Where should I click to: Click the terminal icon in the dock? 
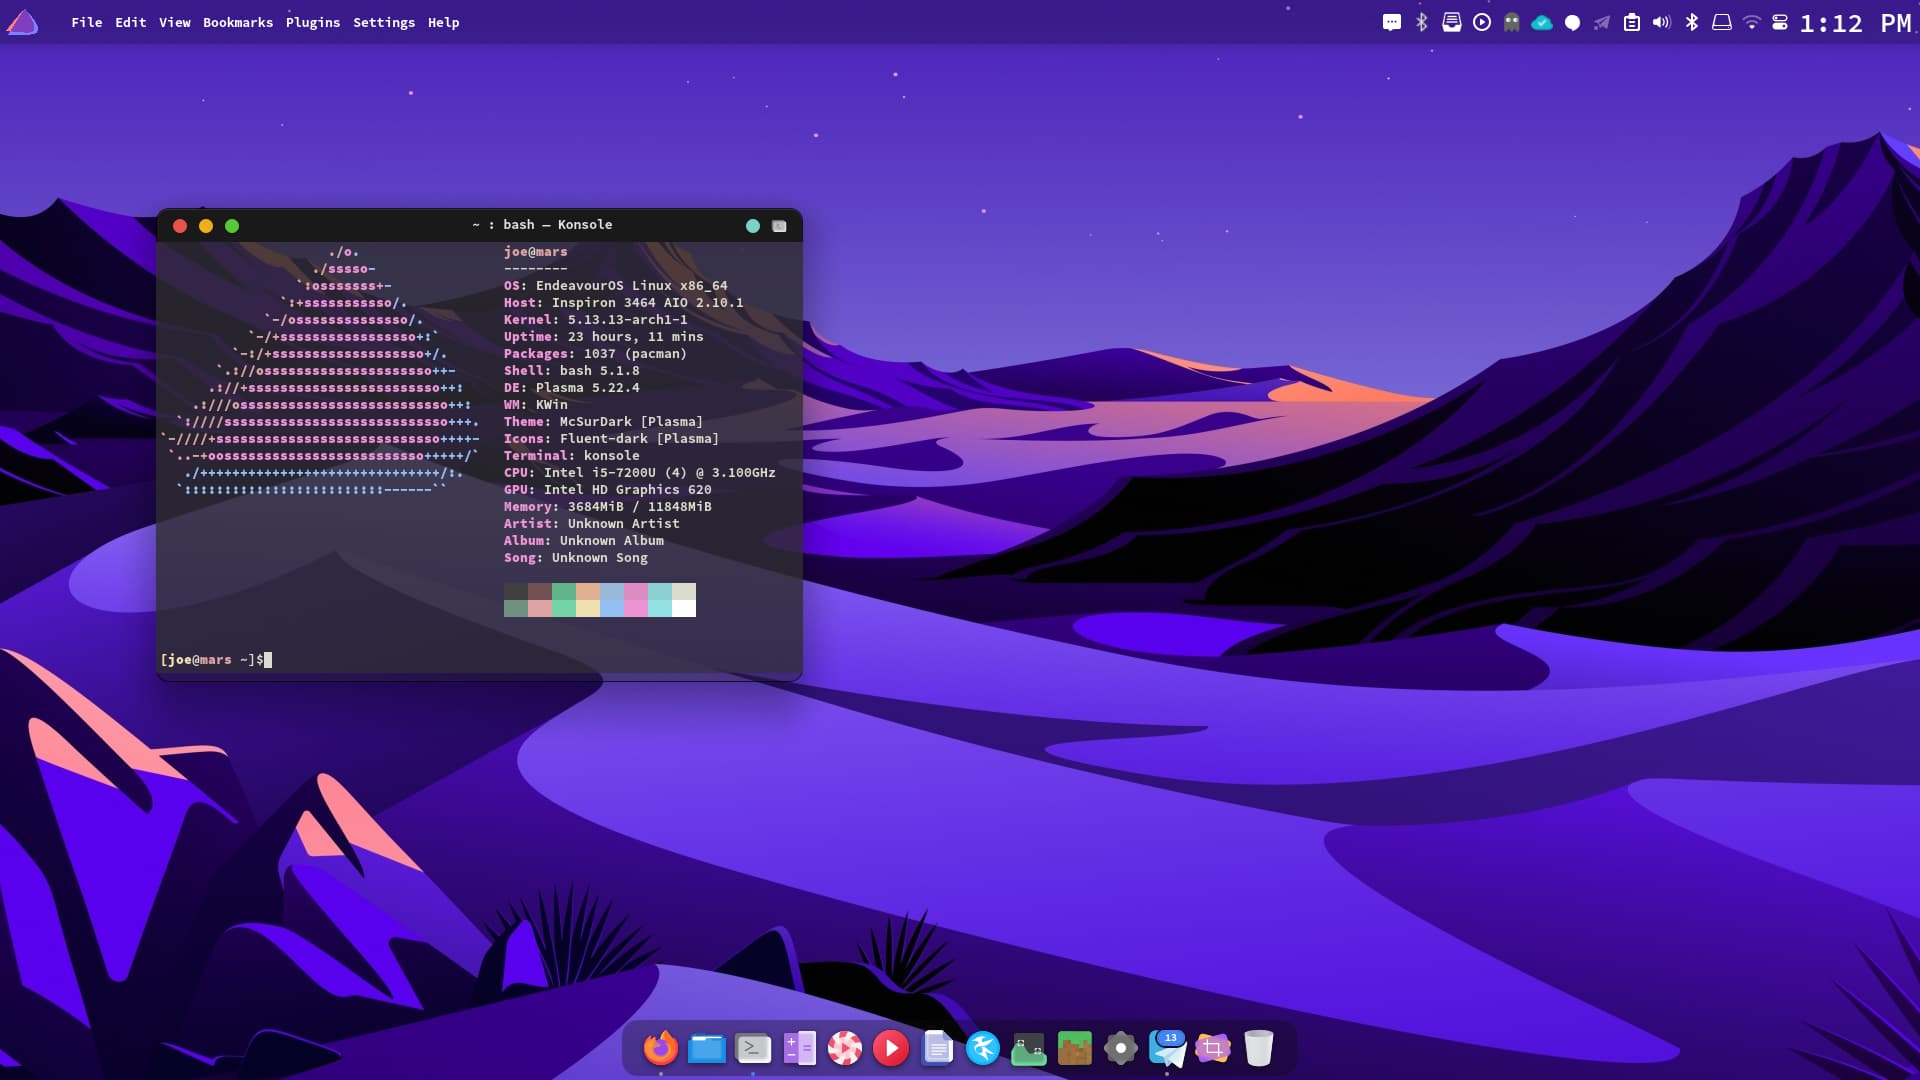pos(753,1048)
